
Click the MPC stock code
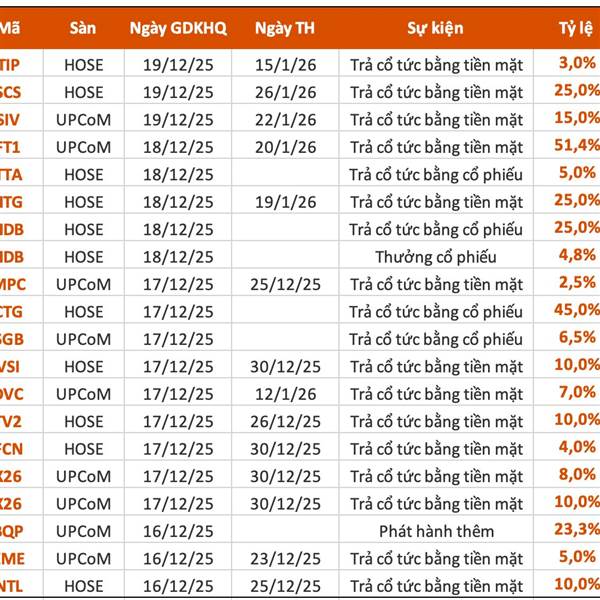coord(13,284)
